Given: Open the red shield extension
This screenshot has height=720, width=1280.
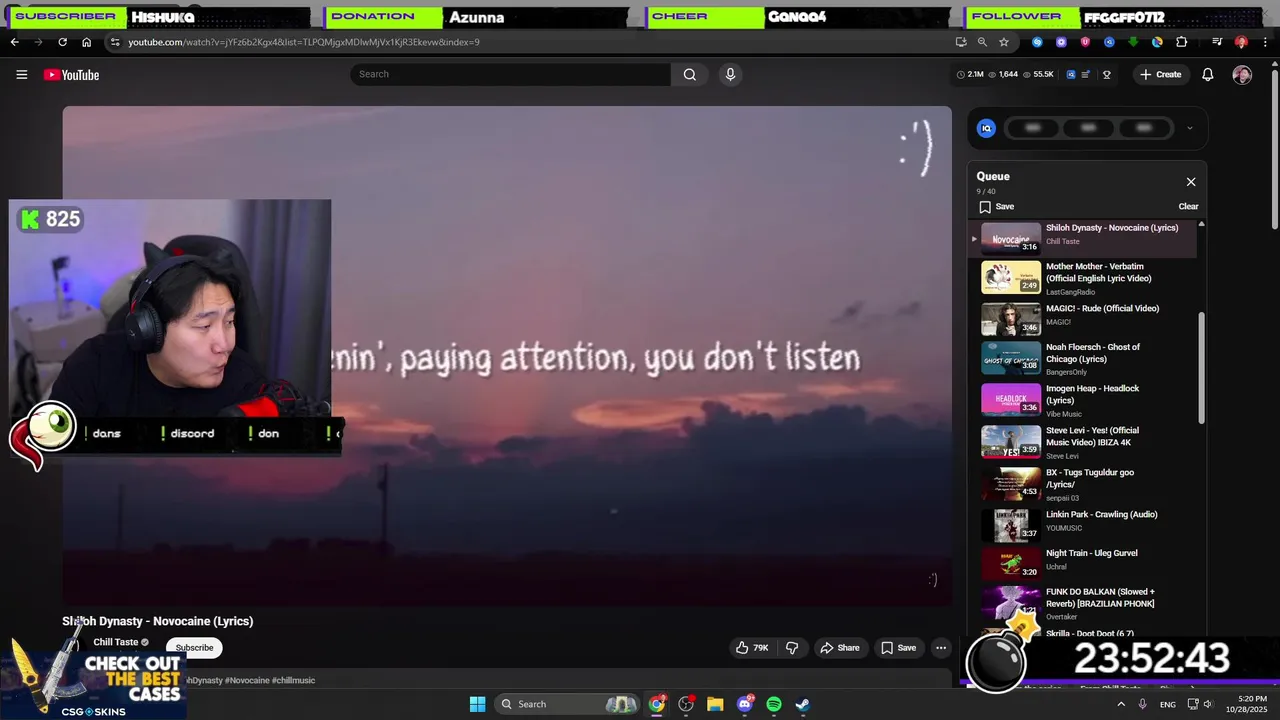Looking at the screenshot, I should tap(1085, 42).
